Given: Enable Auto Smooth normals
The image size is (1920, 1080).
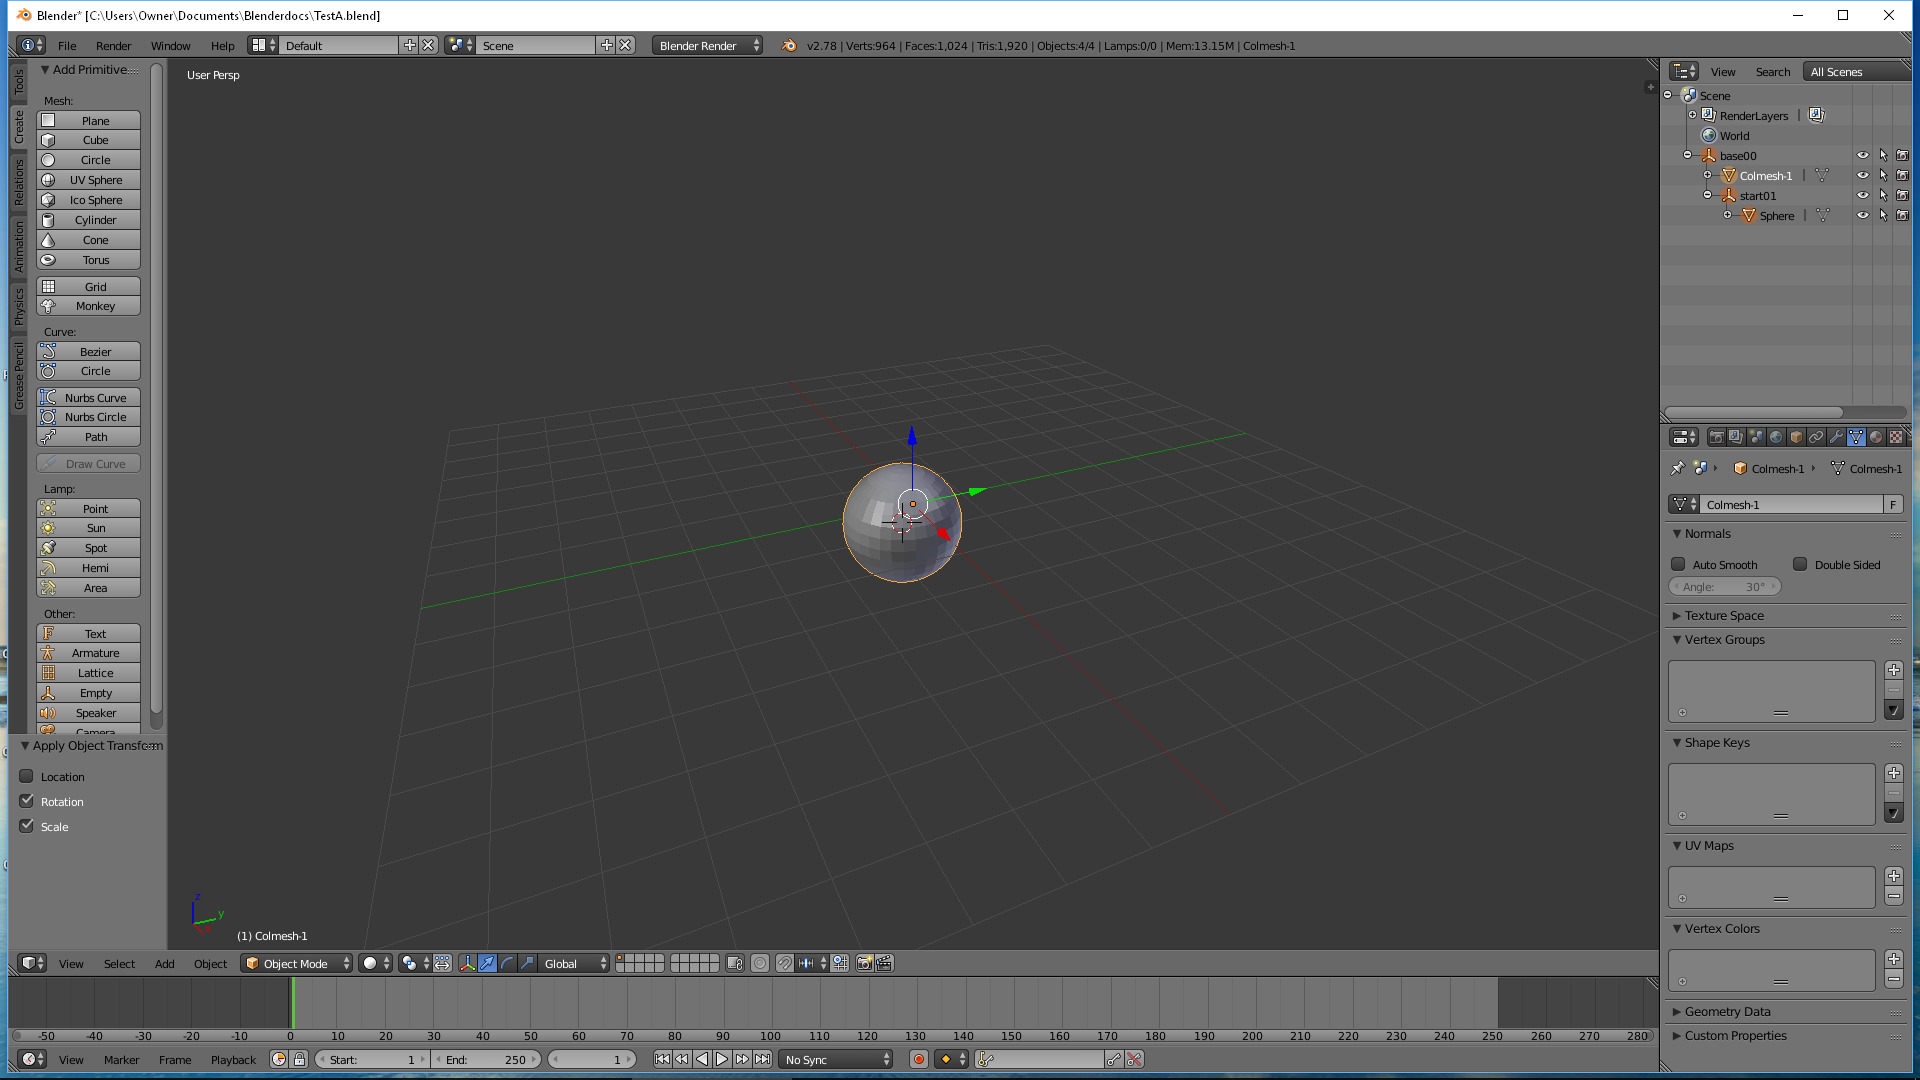Looking at the screenshot, I should click(x=1679, y=564).
